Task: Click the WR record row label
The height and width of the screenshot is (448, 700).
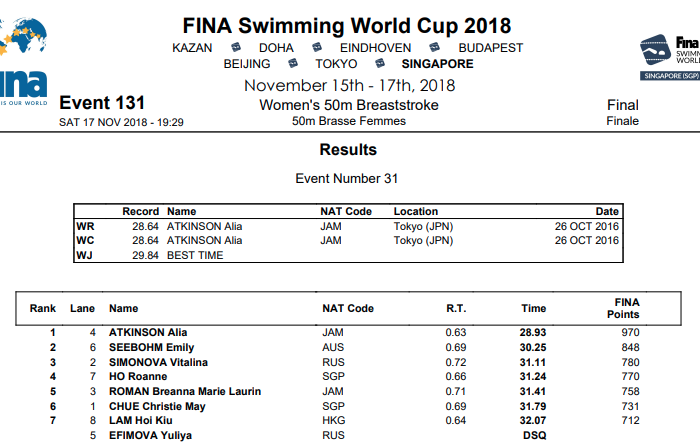Action: pyautogui.click(x=86, y=226)
